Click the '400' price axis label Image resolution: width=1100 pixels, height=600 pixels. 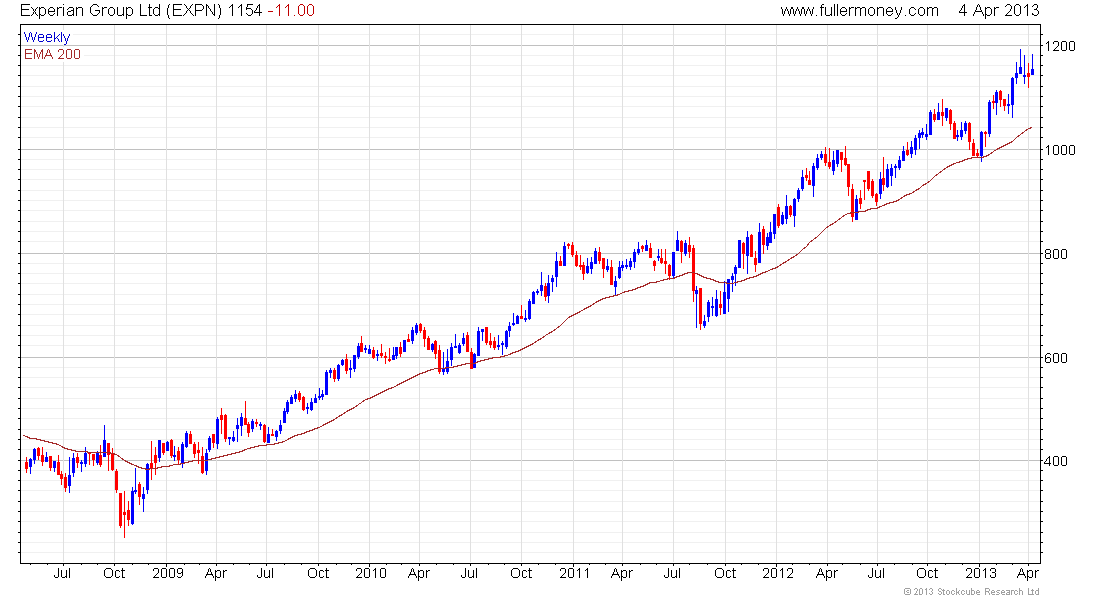point(1056,461)
